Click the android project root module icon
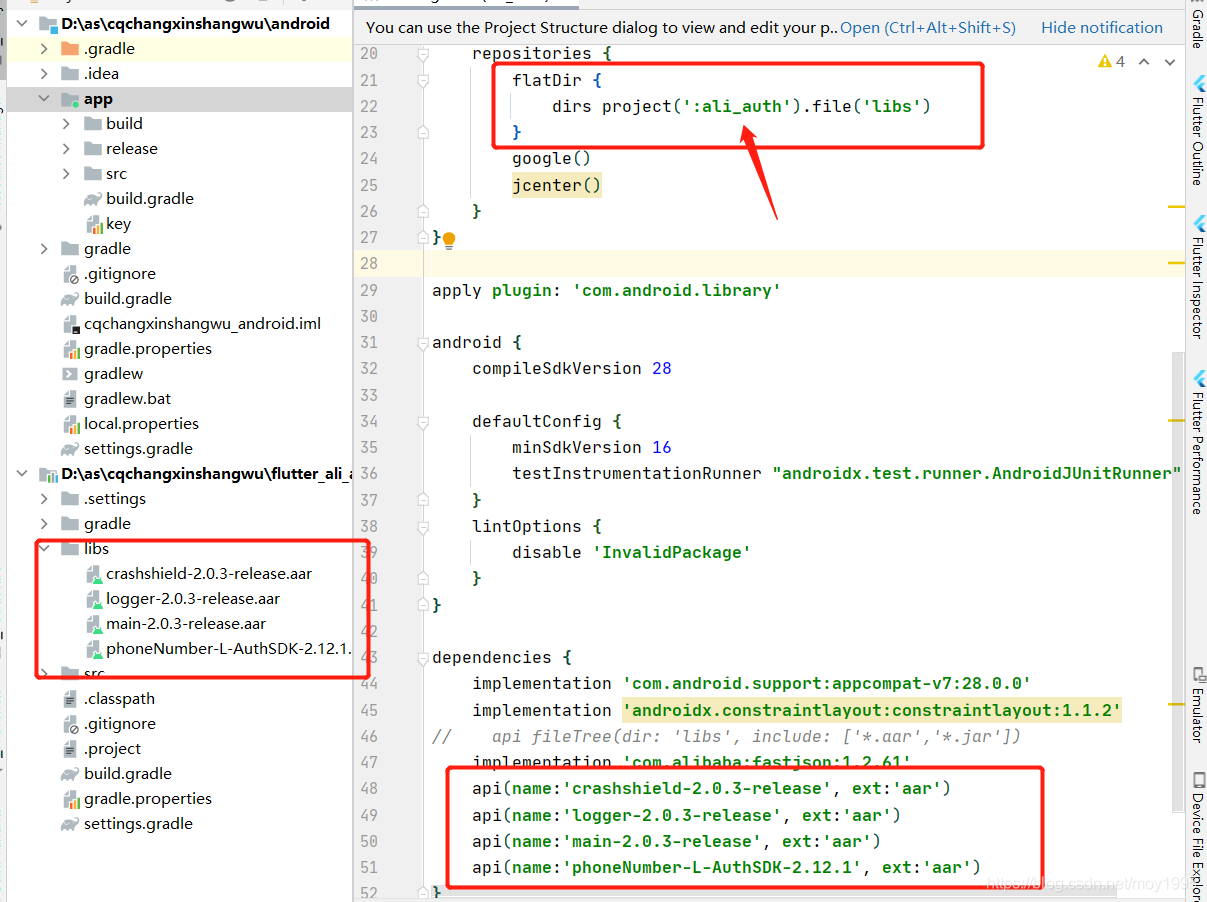 [47, 24]
